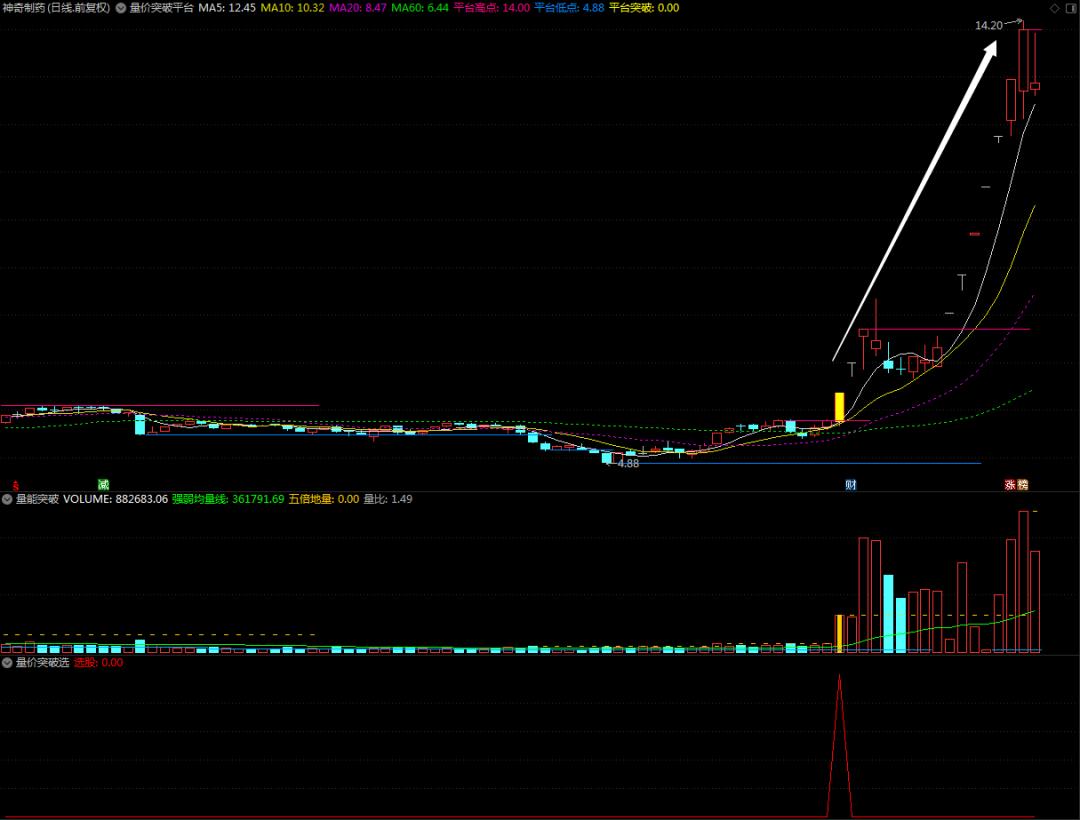The image size is (1080, 820).
Task: Select the MA60: 6.44 label
Action: (419, 8)
